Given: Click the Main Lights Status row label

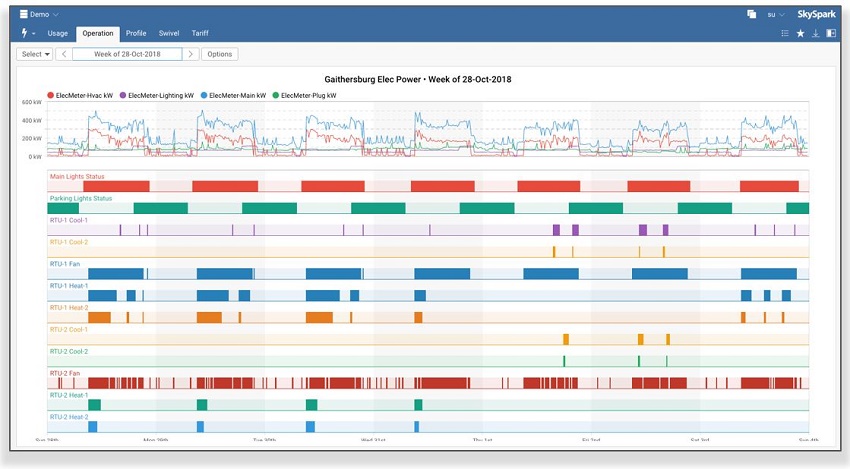Looking at the screenshot, I should (77, 176).
